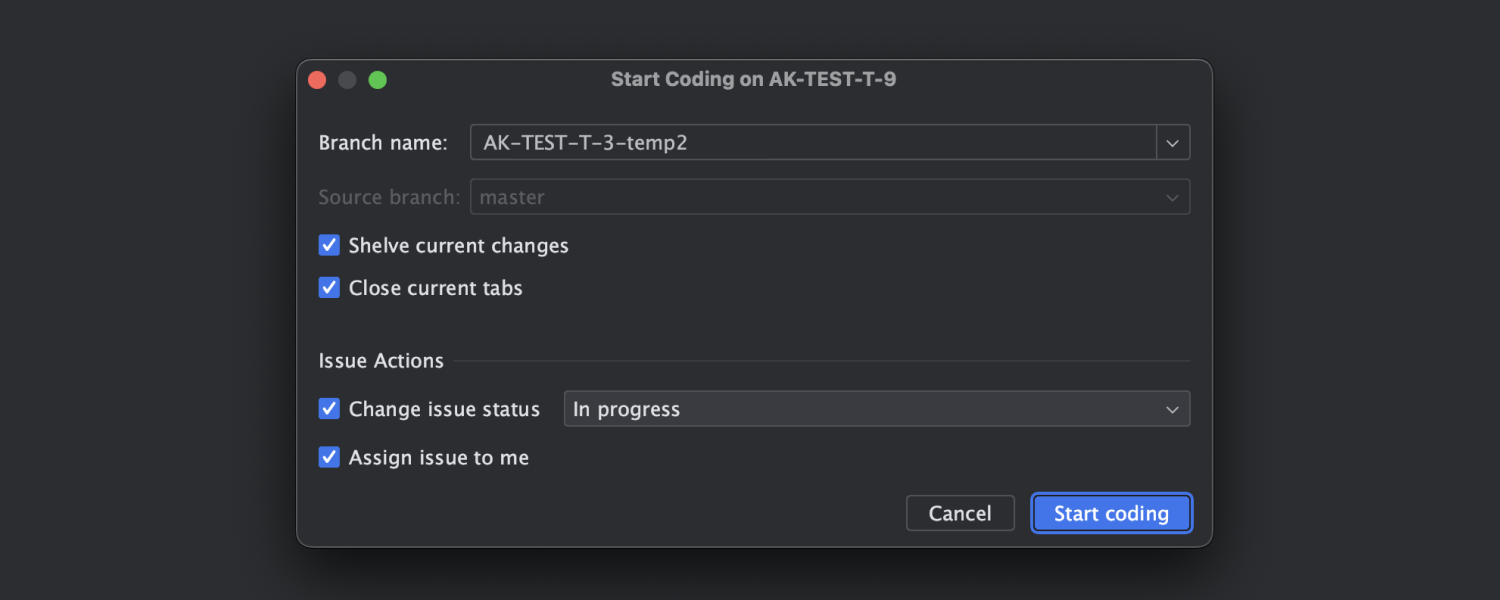Expand the Branch name dropdown arrow
1500x600 pixels.
tap(1173, 143)
